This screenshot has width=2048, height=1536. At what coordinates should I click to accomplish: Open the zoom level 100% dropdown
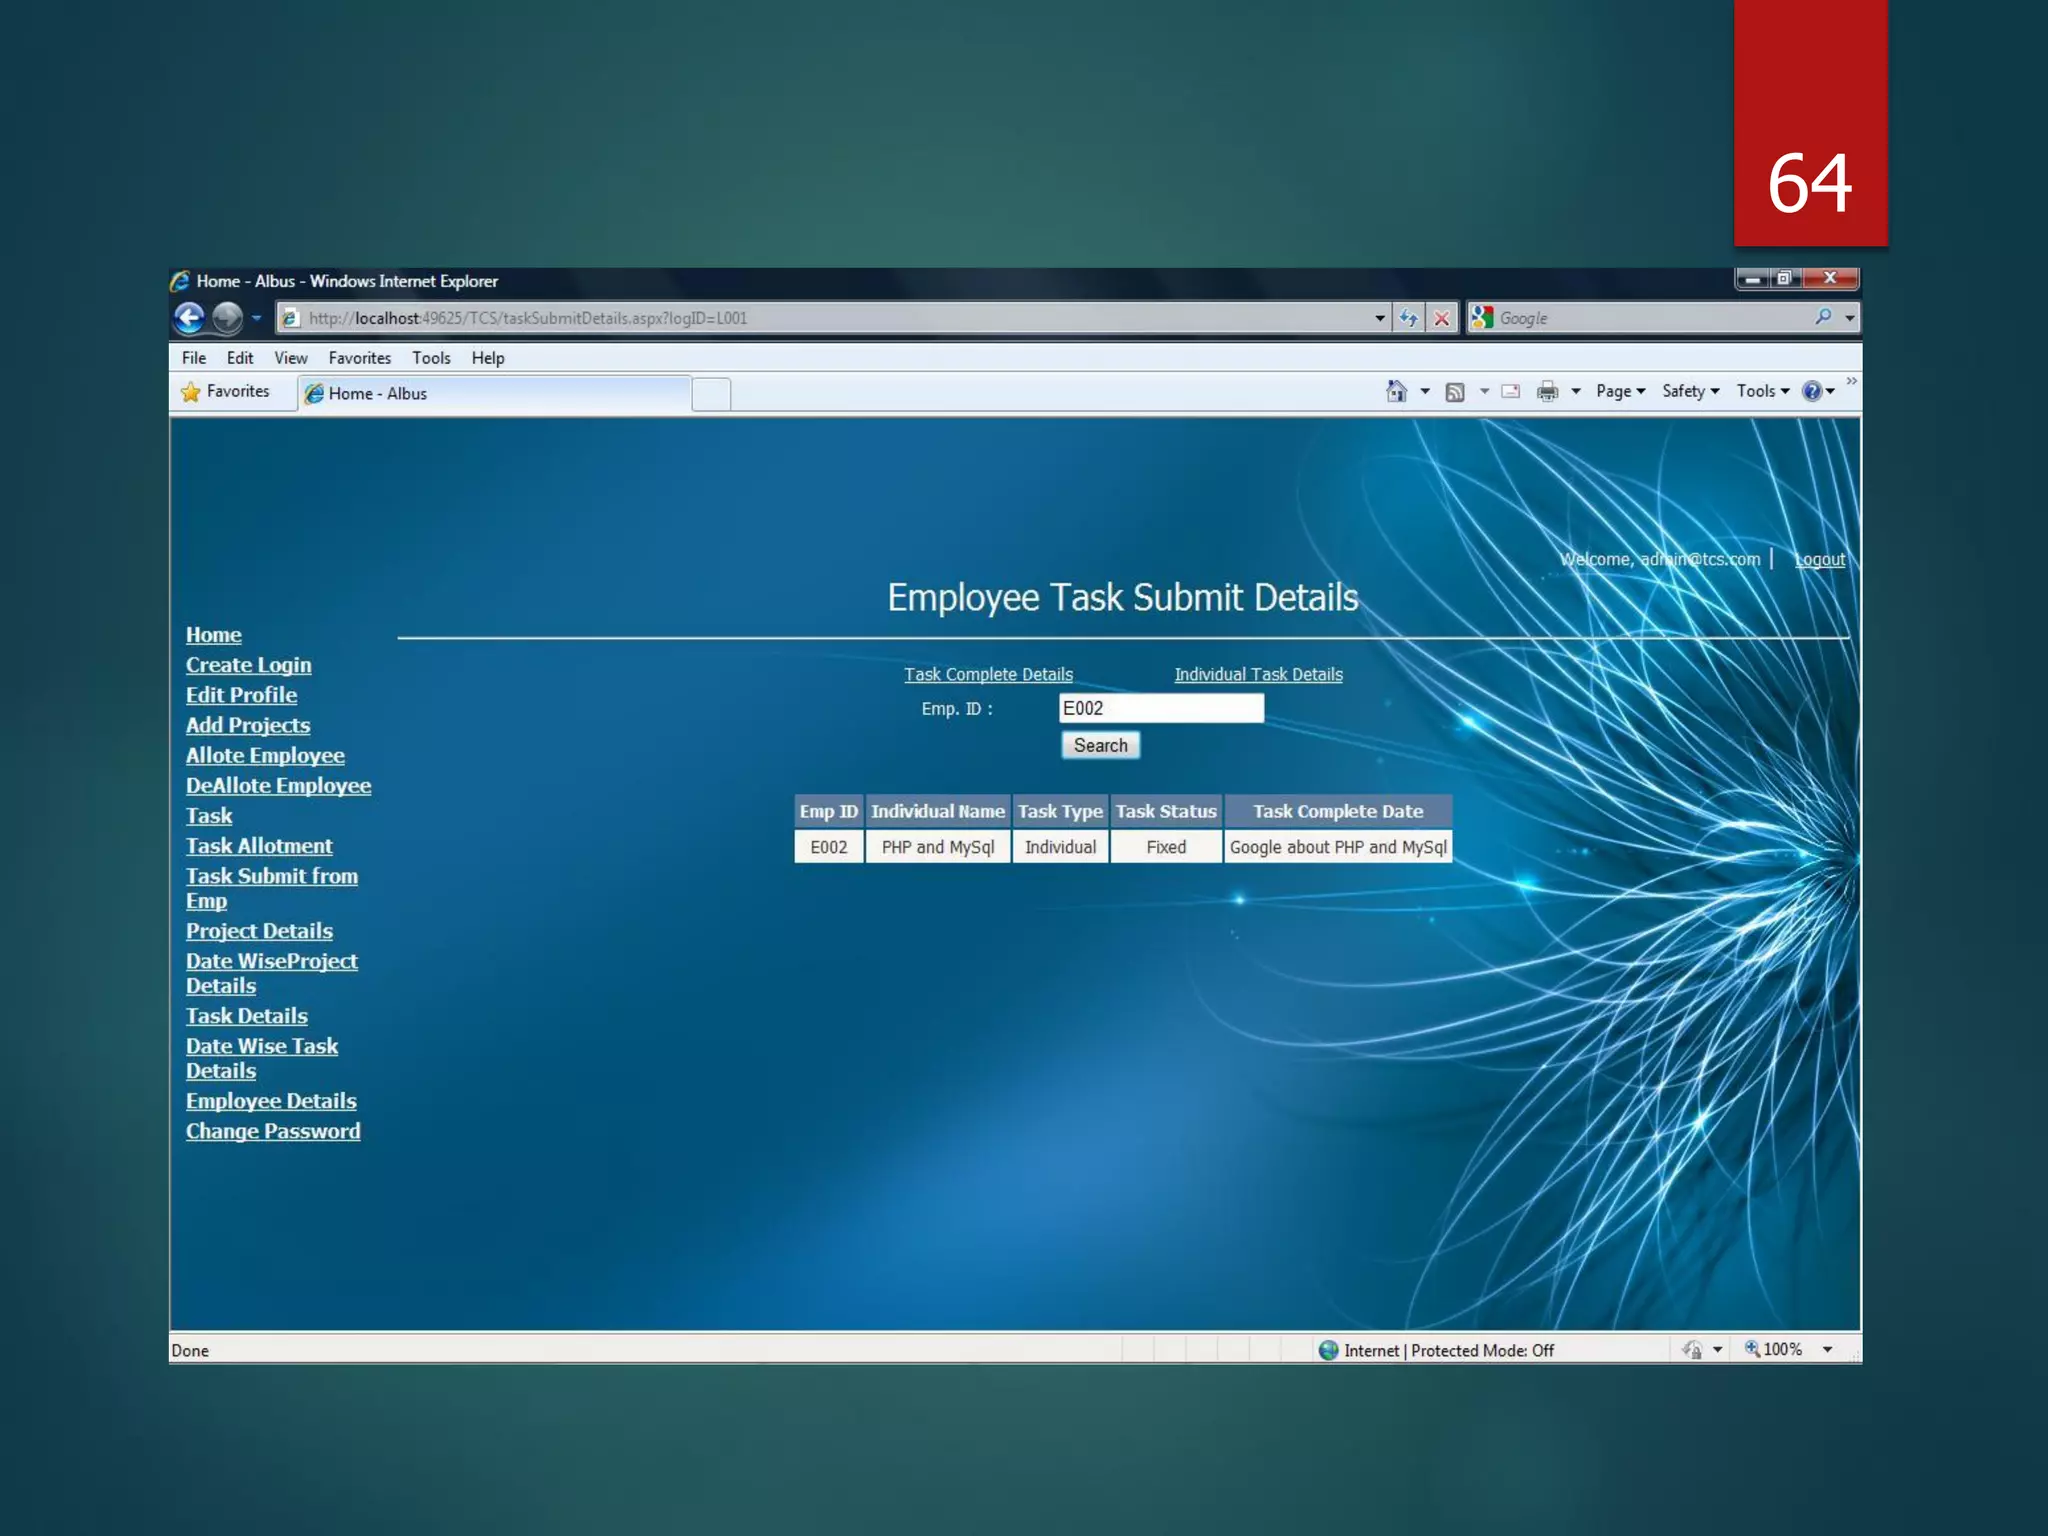coord(1828,1349)
